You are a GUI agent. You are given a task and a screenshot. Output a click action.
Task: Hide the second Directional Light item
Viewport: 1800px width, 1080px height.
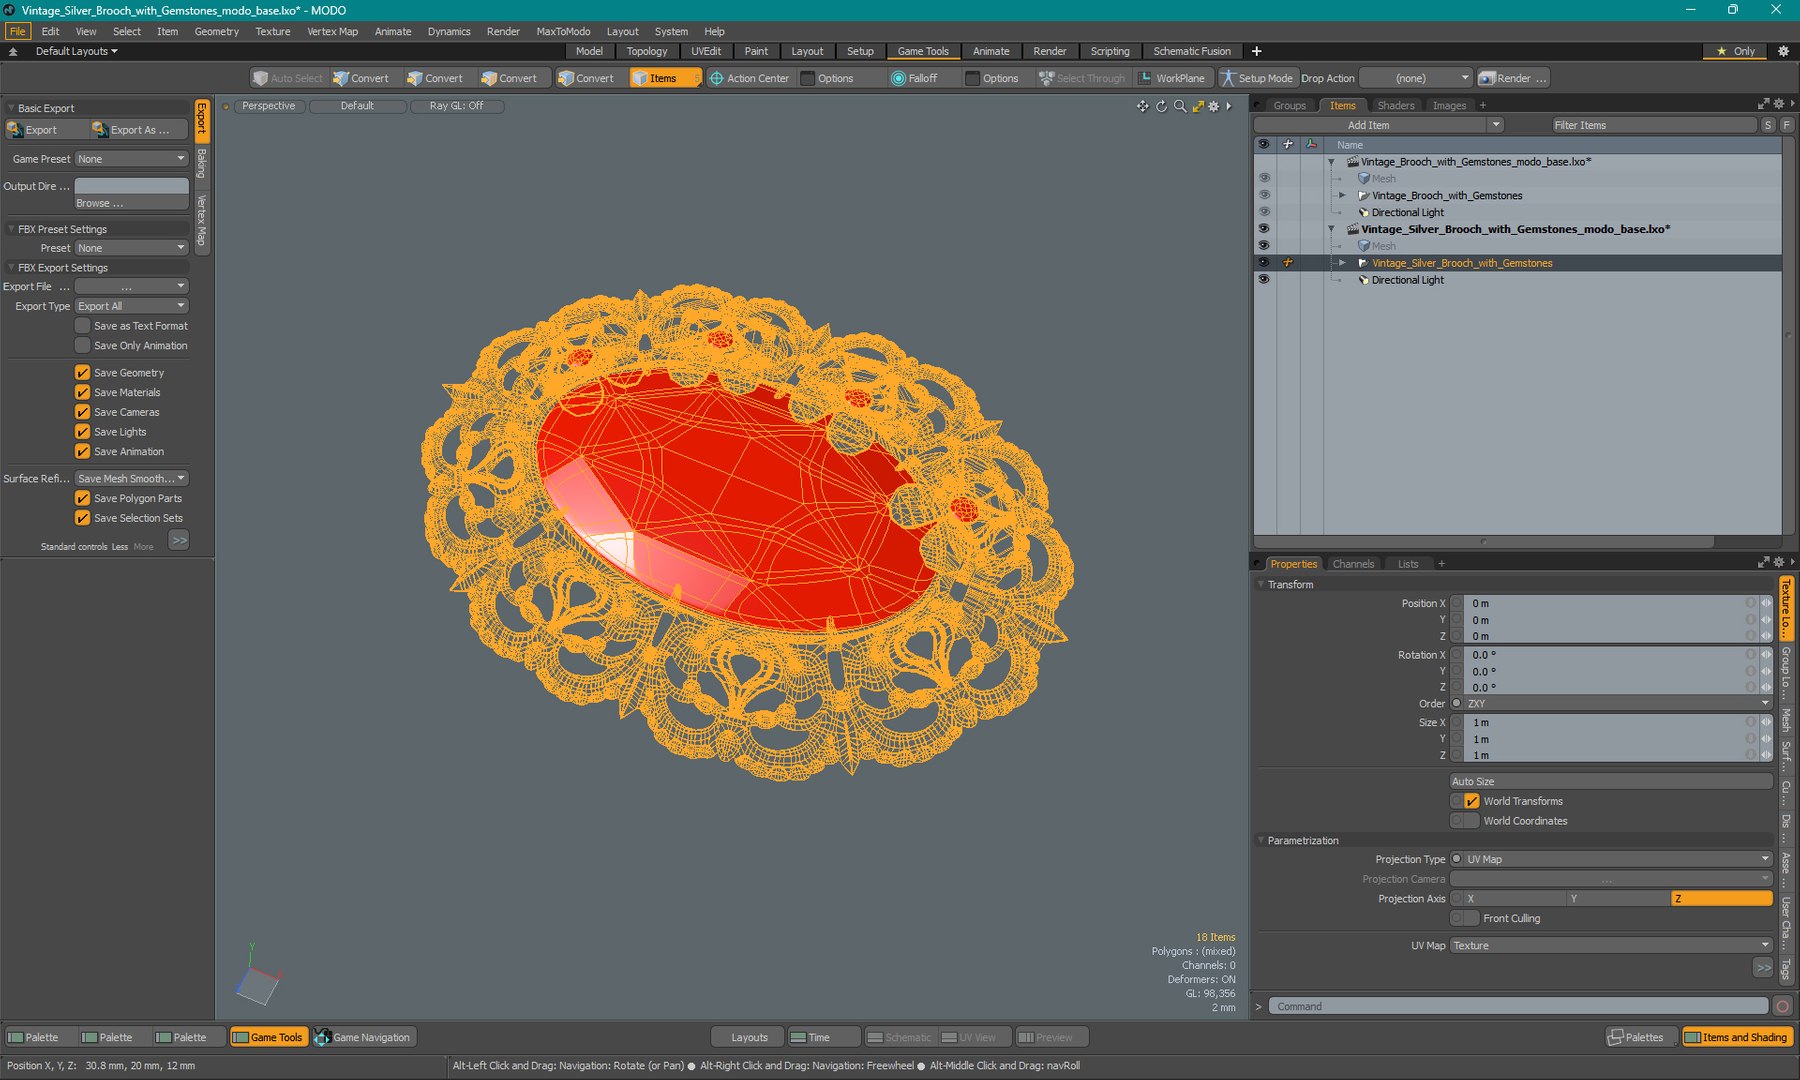point(1264,280)
